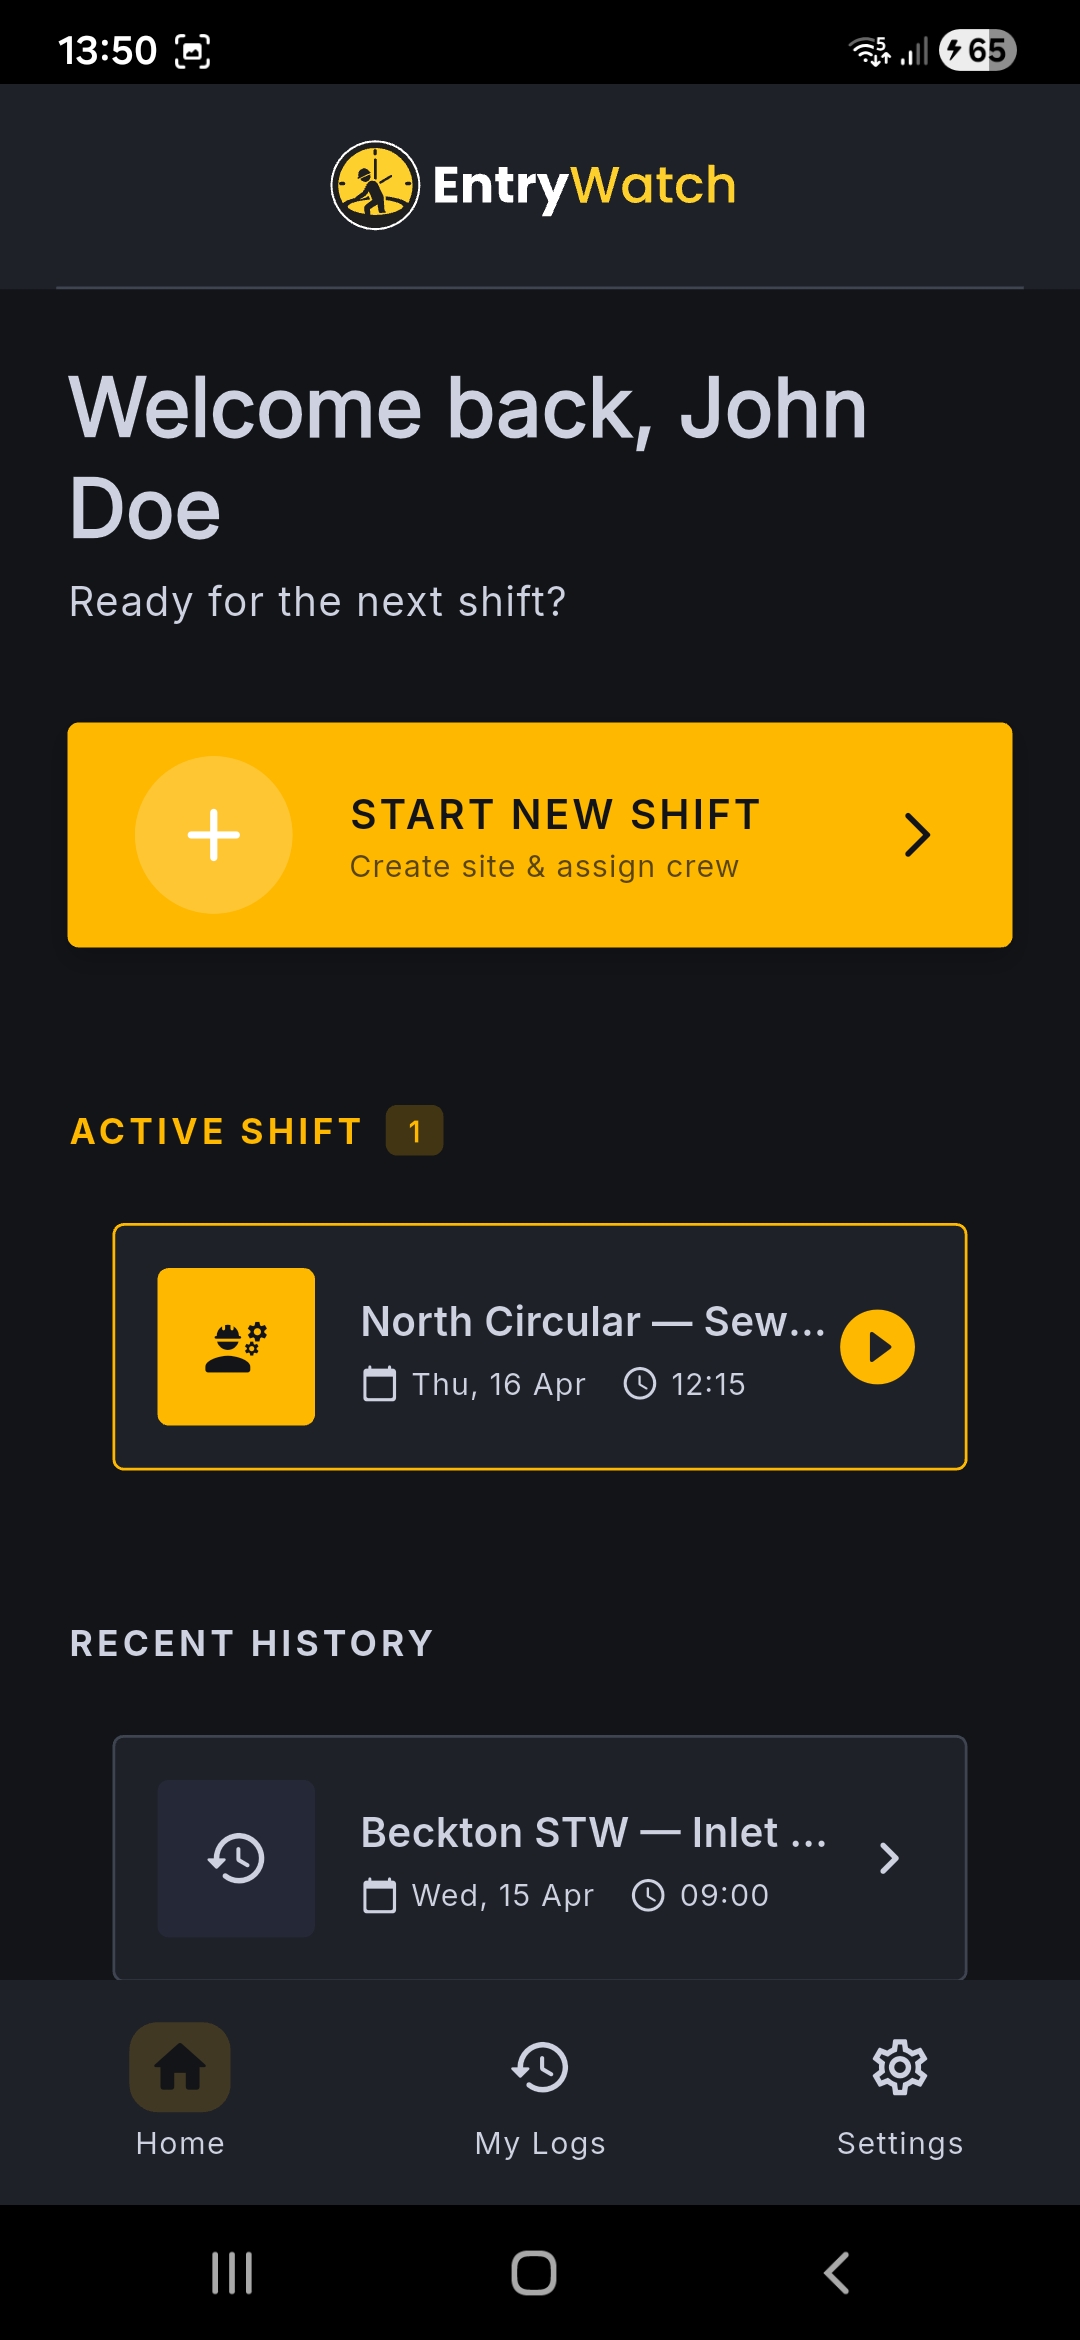
Task: Tap the calendar icon beside Thu, 16 Apr
Action: [380, 1384]
